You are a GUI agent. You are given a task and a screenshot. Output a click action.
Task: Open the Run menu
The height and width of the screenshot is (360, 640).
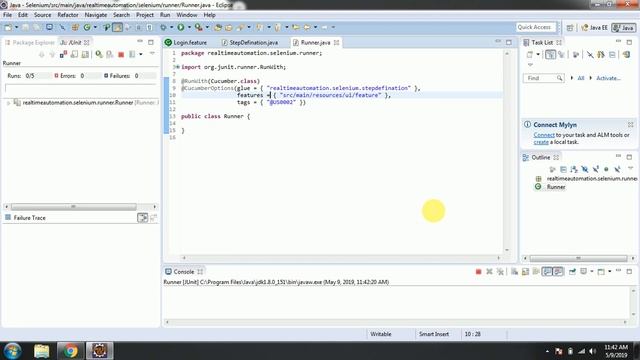(x=165, y=15)
